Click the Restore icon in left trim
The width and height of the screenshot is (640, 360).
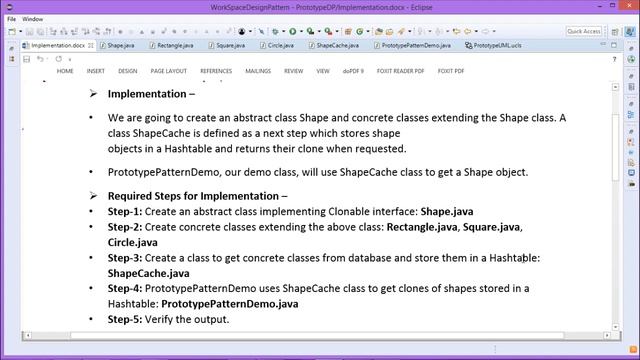(x=11, y=49)
